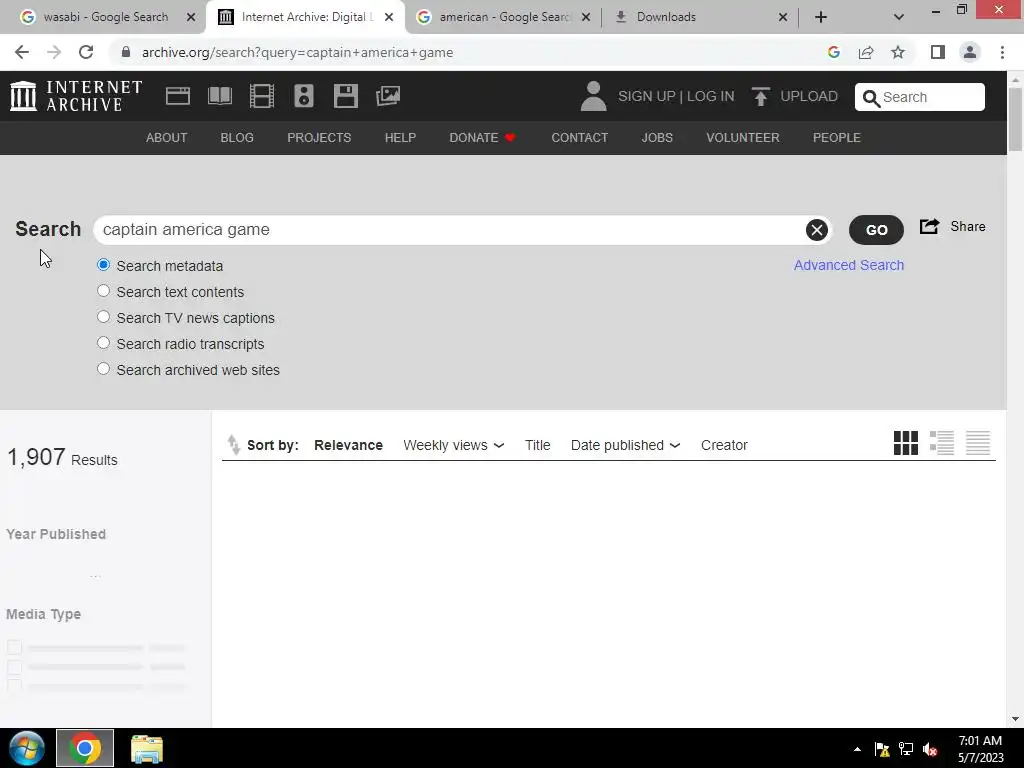Open the VOLUNTEER menu item

click(743, 138)
